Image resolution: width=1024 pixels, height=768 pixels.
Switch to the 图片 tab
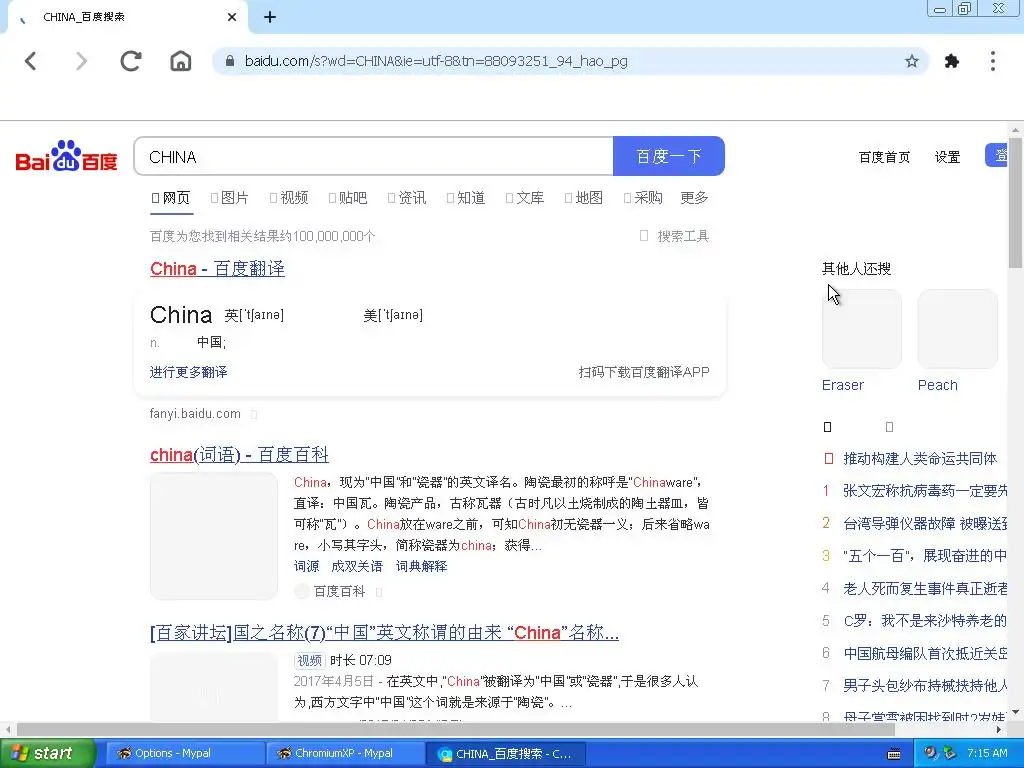coord(230,198)
